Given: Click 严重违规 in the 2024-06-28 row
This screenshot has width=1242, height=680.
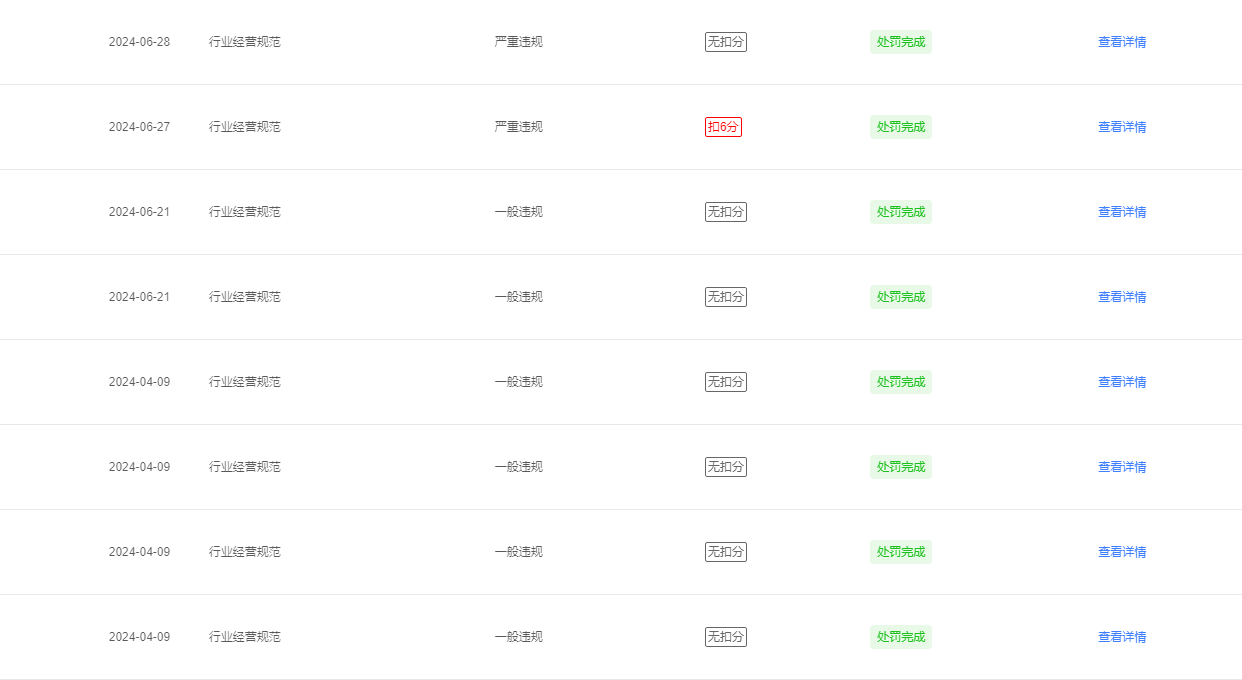Looking at the screenshot, I should coord(519,42).
